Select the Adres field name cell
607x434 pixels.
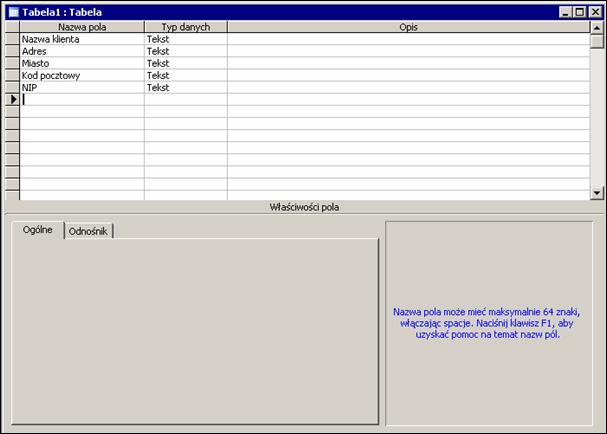(x=82, y=51)
